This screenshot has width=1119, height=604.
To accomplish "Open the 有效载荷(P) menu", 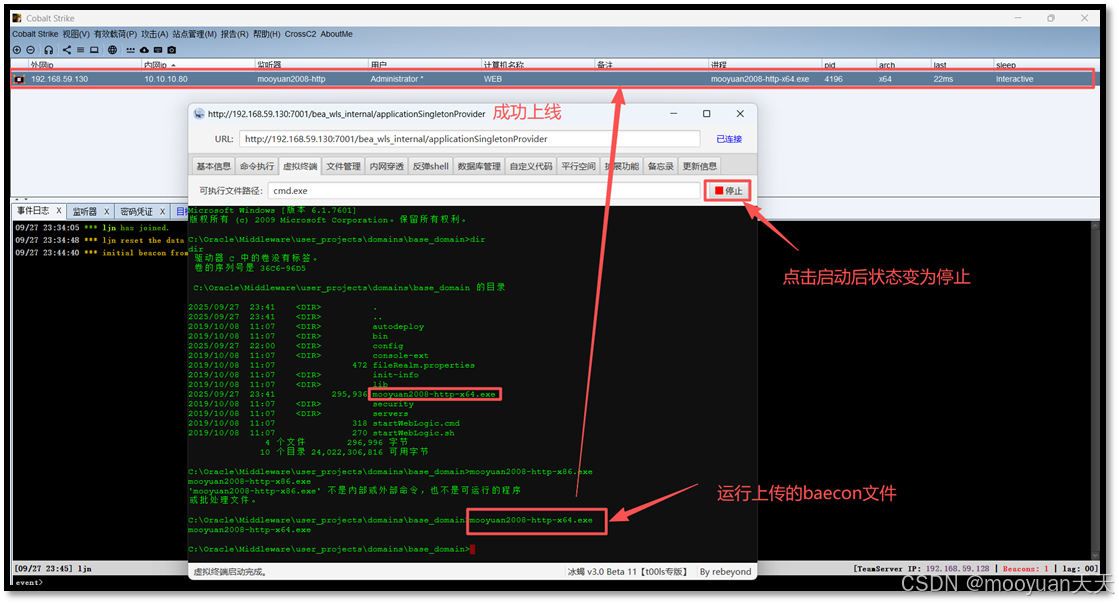I will click(x=115, y=34).
